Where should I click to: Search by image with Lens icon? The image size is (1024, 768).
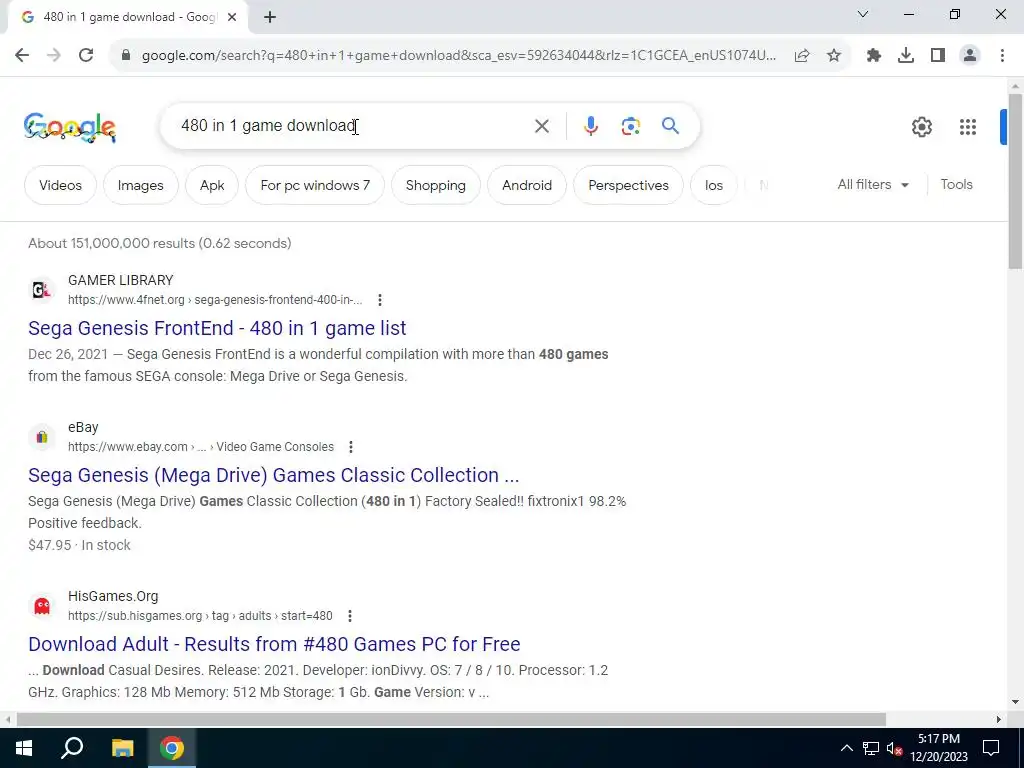point(630,126)
